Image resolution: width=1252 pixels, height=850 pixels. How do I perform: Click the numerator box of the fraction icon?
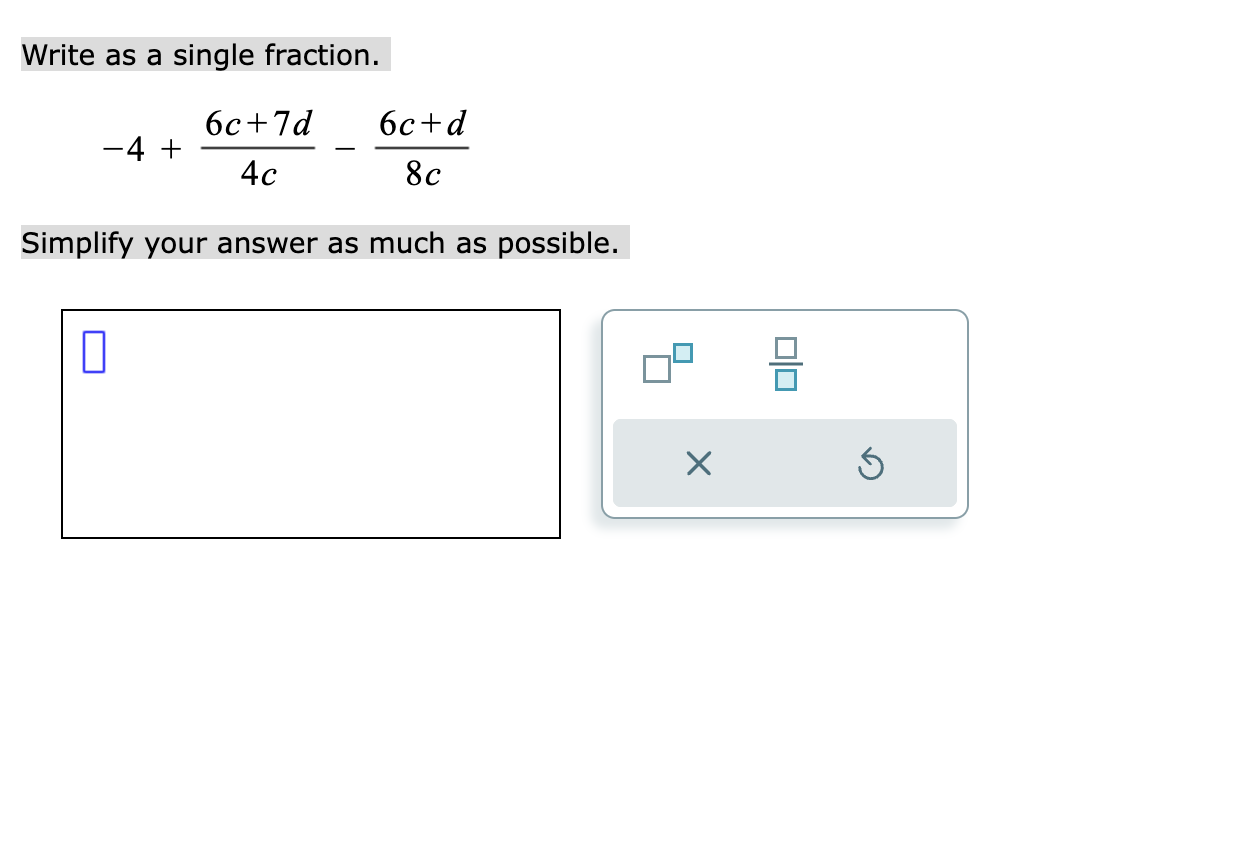point(786,349)
